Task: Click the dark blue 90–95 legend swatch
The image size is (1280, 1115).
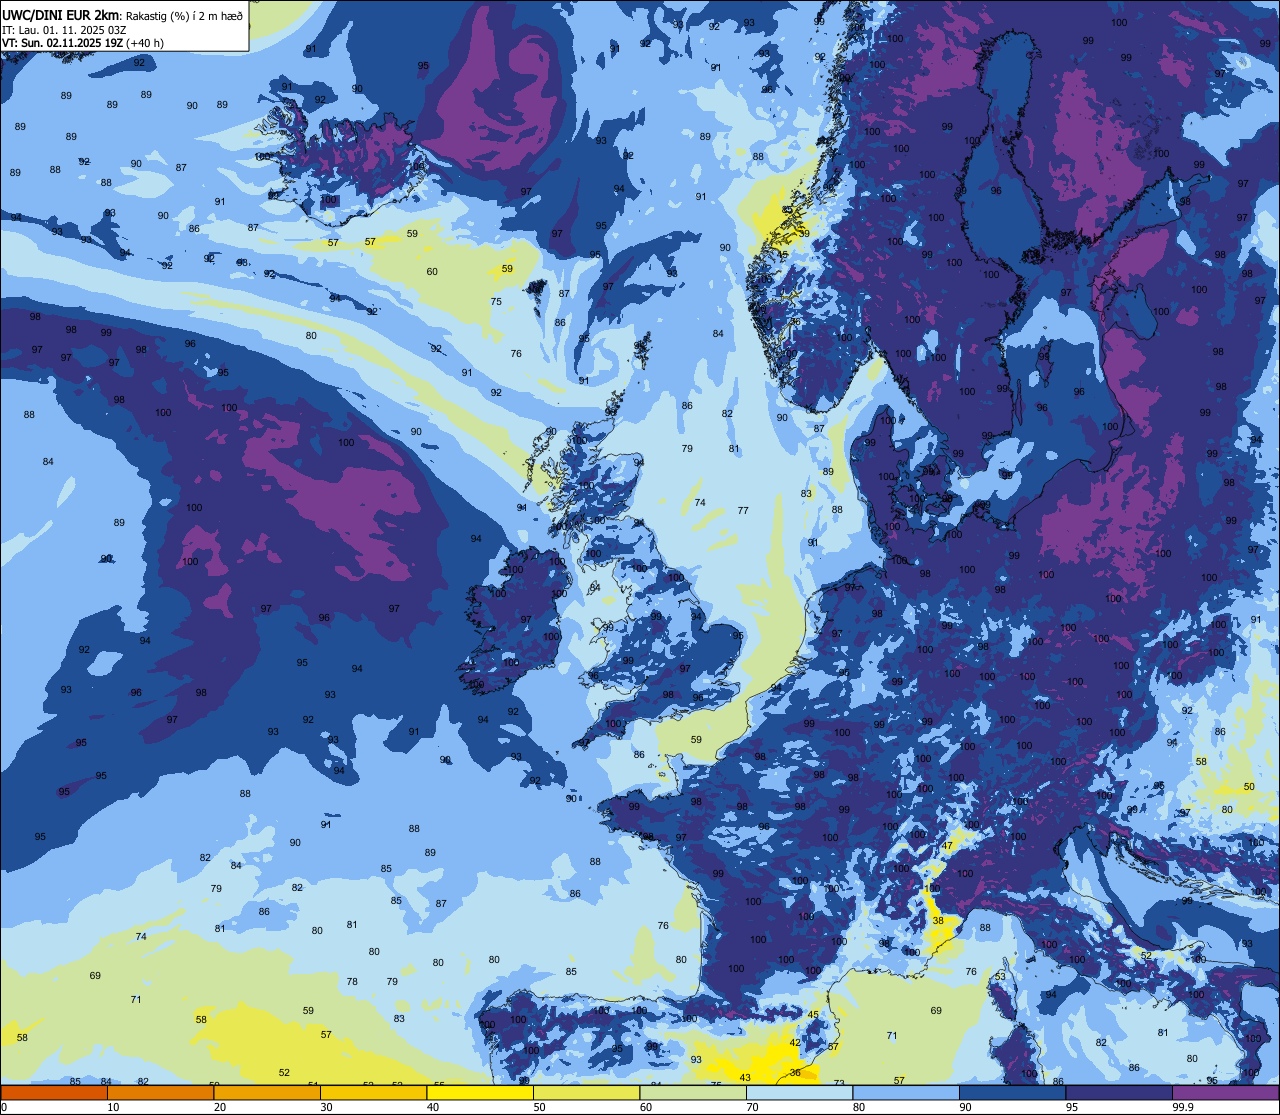Action: [1012, 1092]
